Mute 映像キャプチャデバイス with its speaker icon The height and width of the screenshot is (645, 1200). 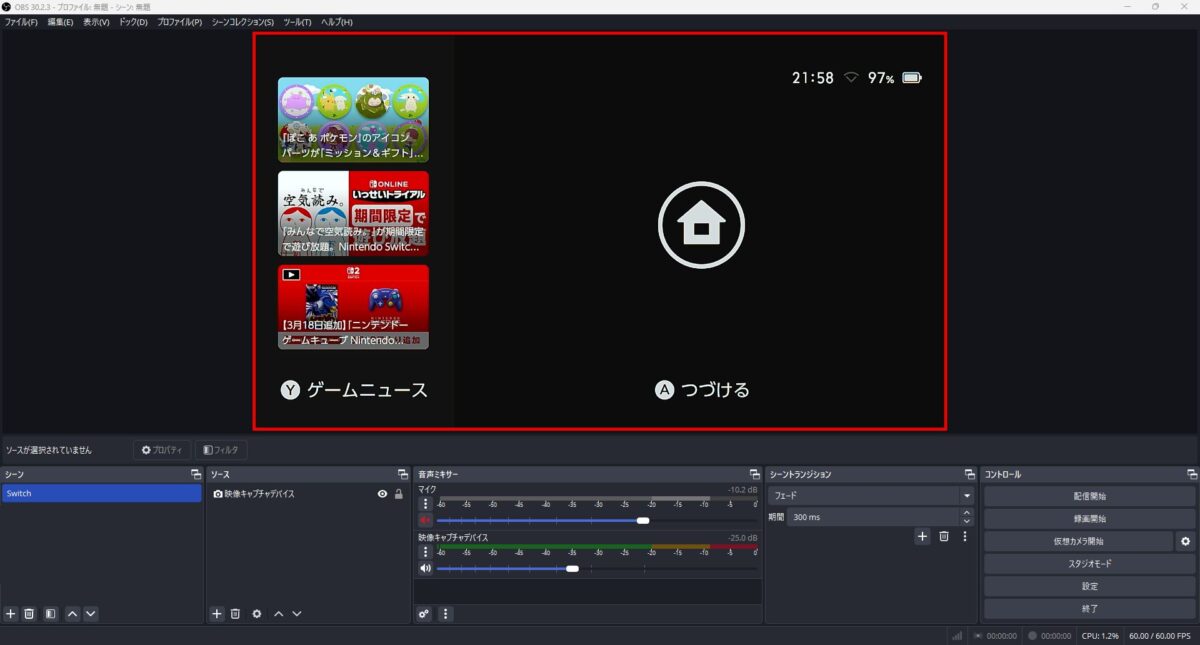tap(424, 567)
